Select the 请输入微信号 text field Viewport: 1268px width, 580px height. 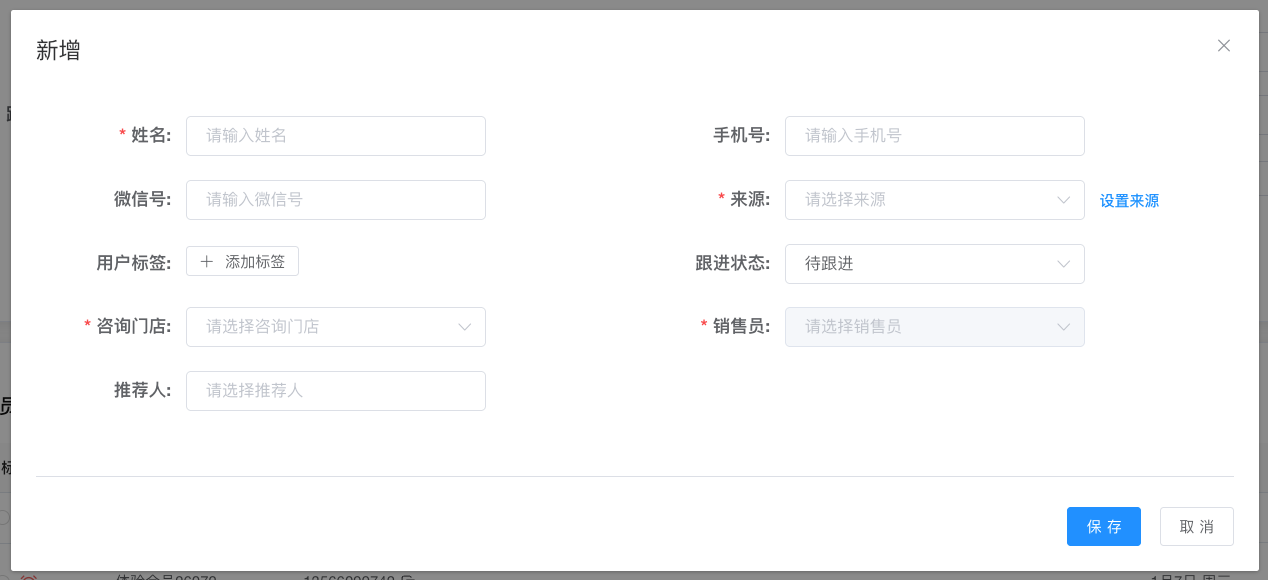coord(335,200)
